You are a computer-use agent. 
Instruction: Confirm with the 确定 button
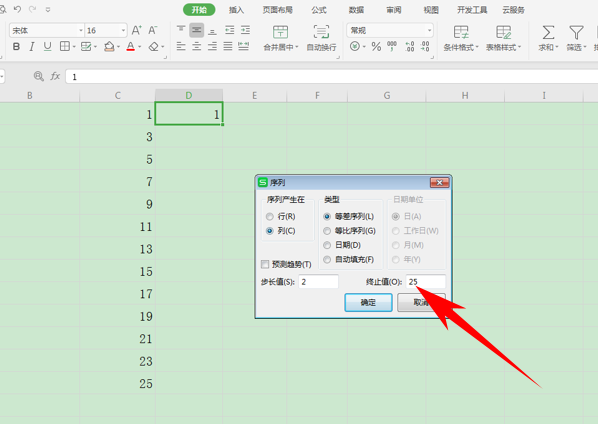368,302
